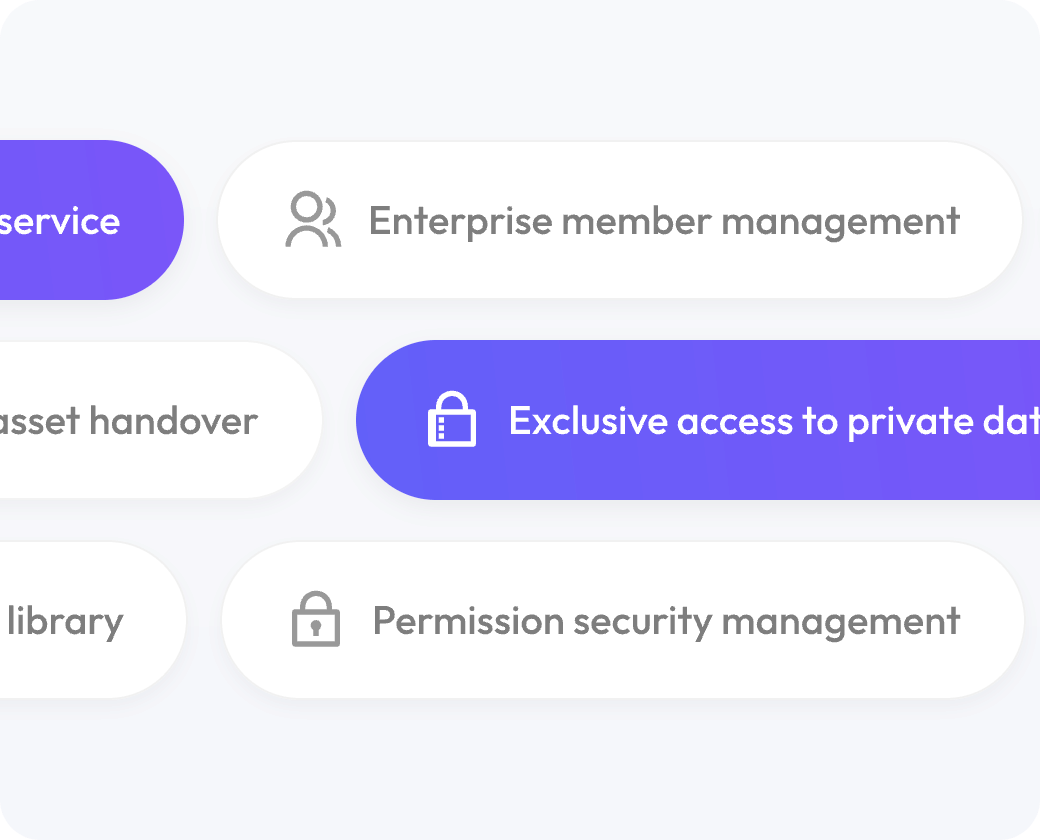Open Exclusive access to private data option

698,420
